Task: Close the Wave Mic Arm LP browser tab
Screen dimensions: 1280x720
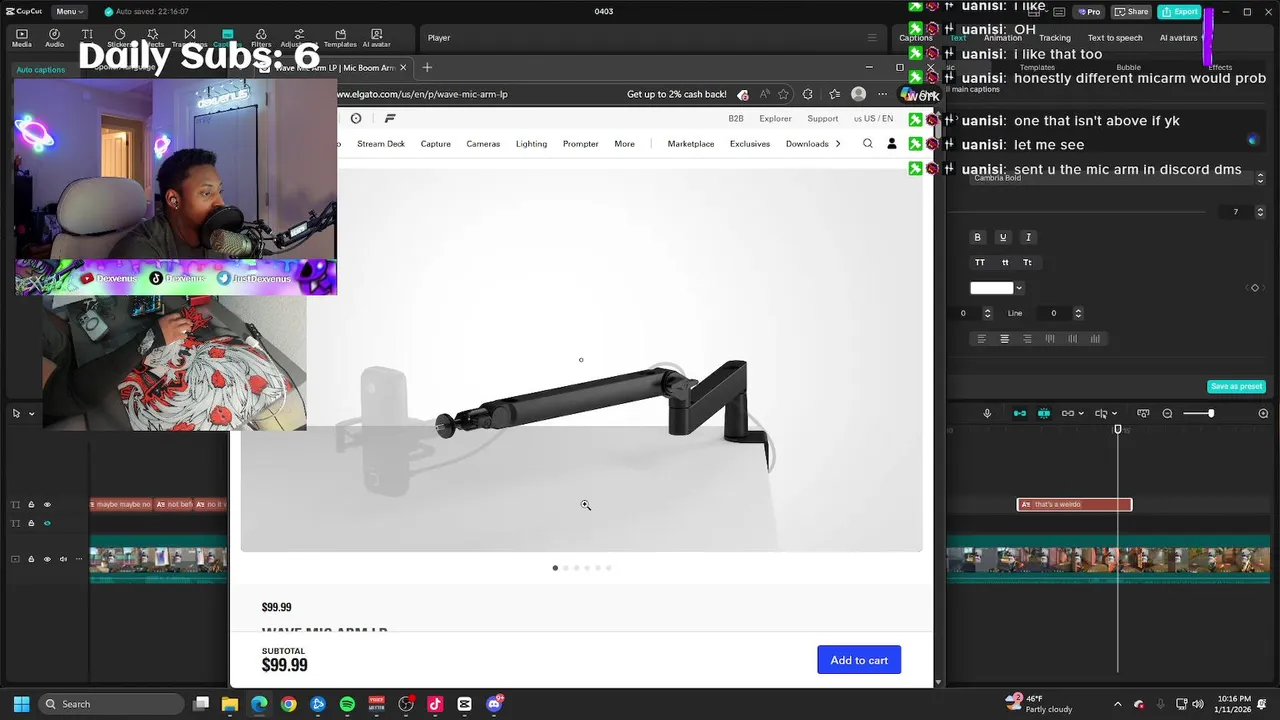Action: pyautogui.click(x=403, y=67)
